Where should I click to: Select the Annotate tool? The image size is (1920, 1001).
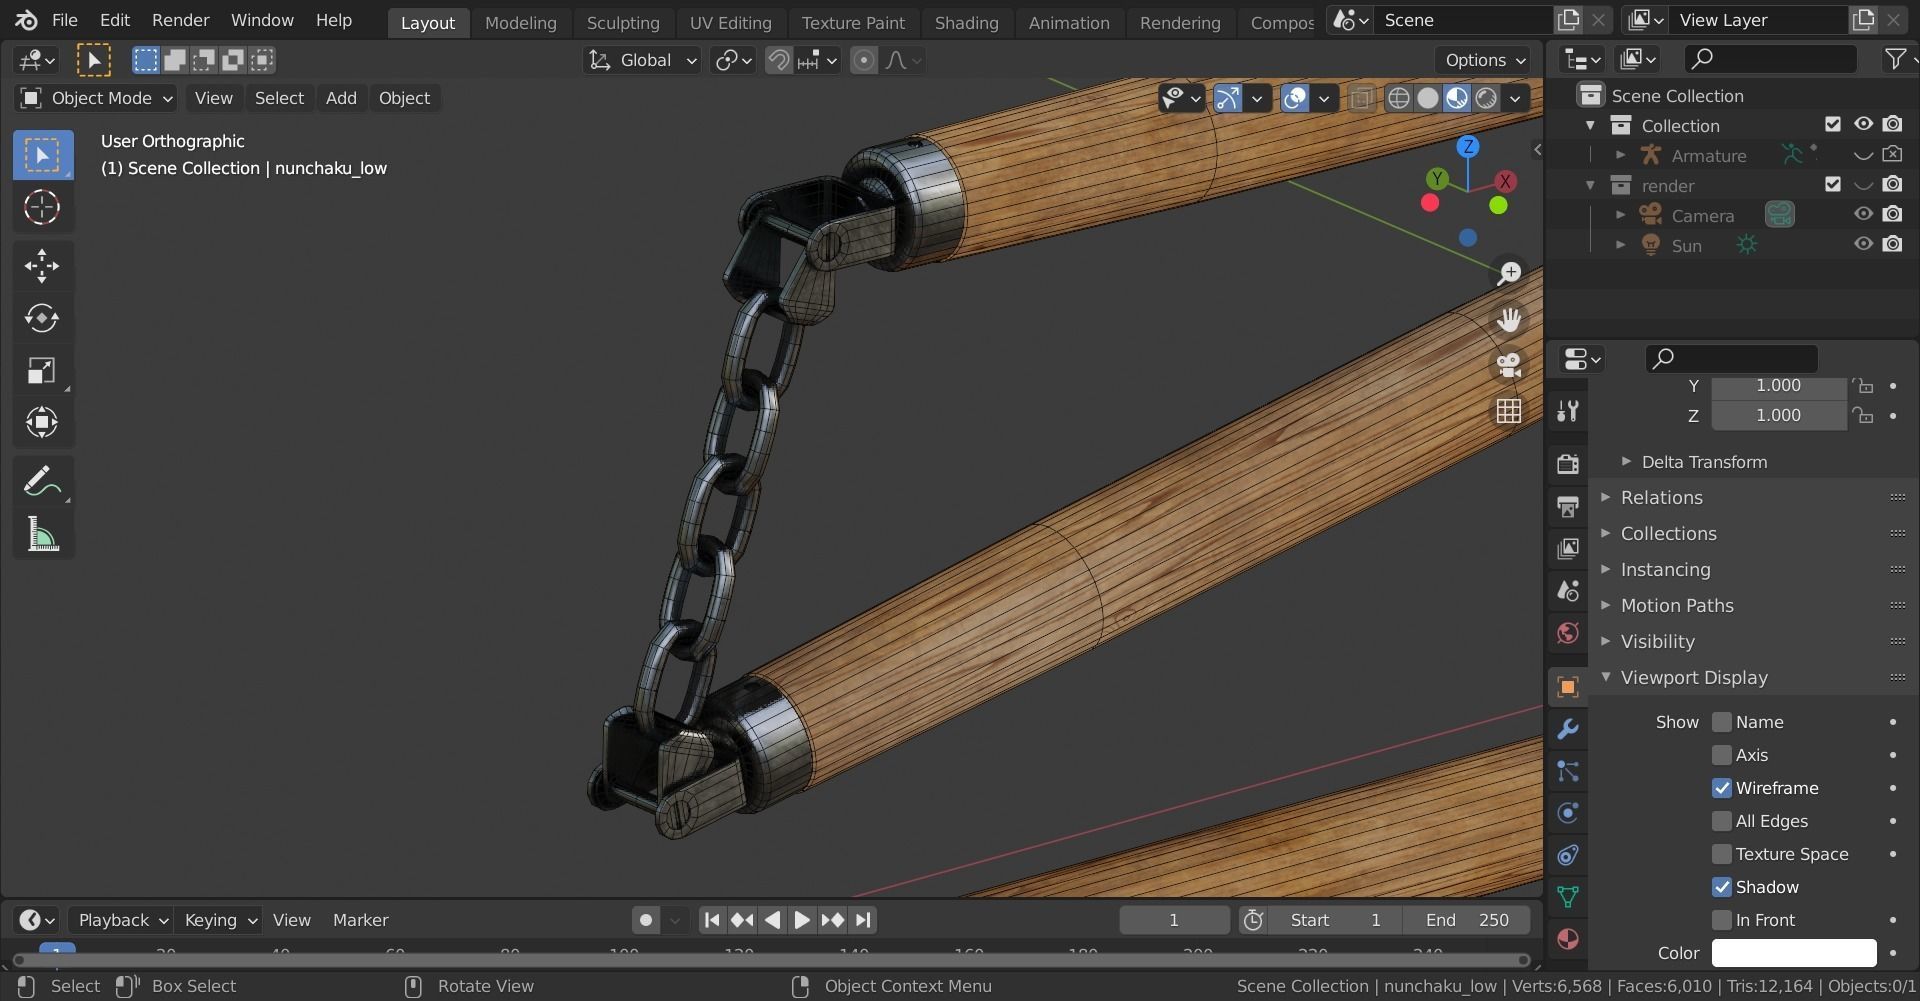point(42,482)
